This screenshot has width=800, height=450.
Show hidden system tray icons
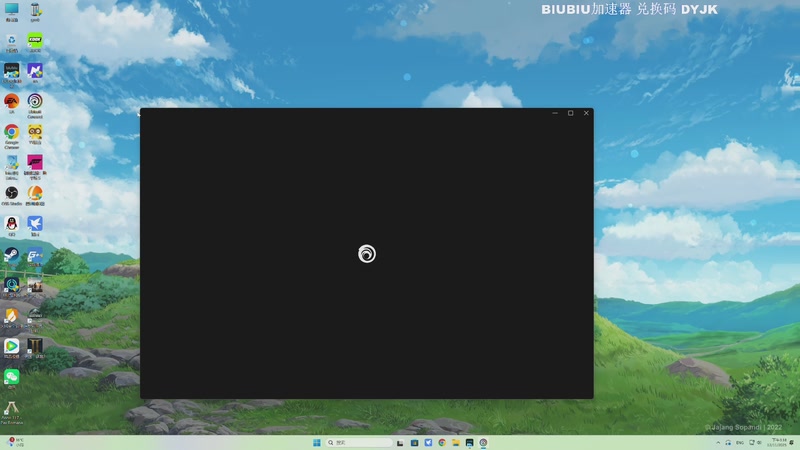(718, 442)
